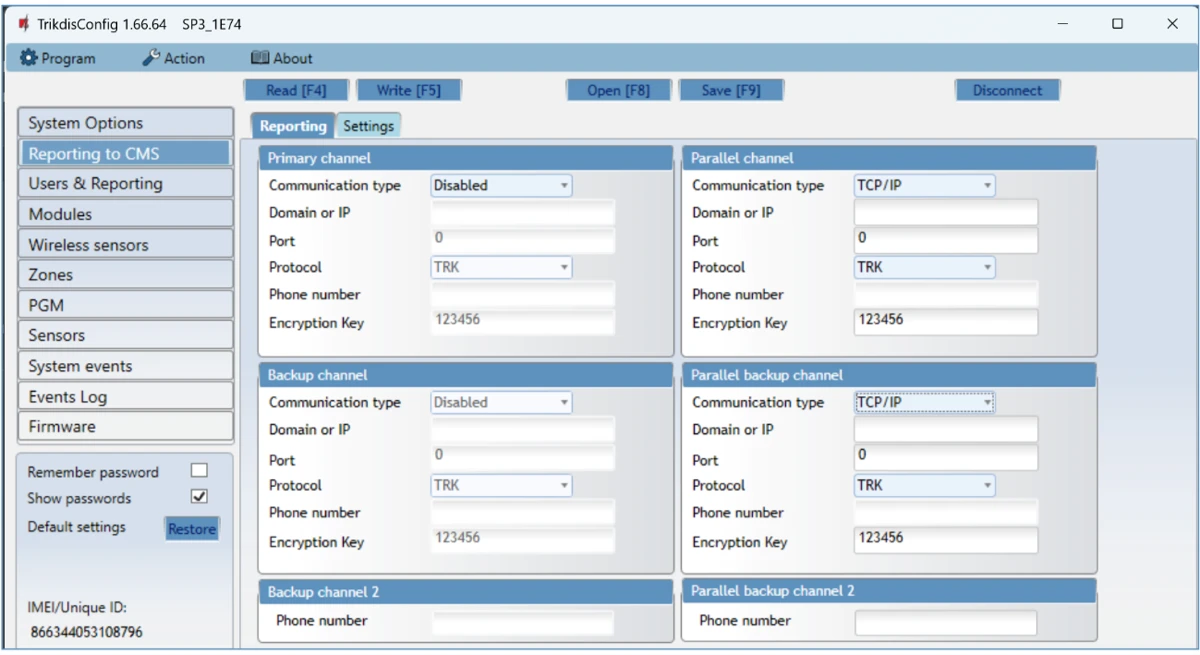Click the Disconnect button

tap(1007, 90)
